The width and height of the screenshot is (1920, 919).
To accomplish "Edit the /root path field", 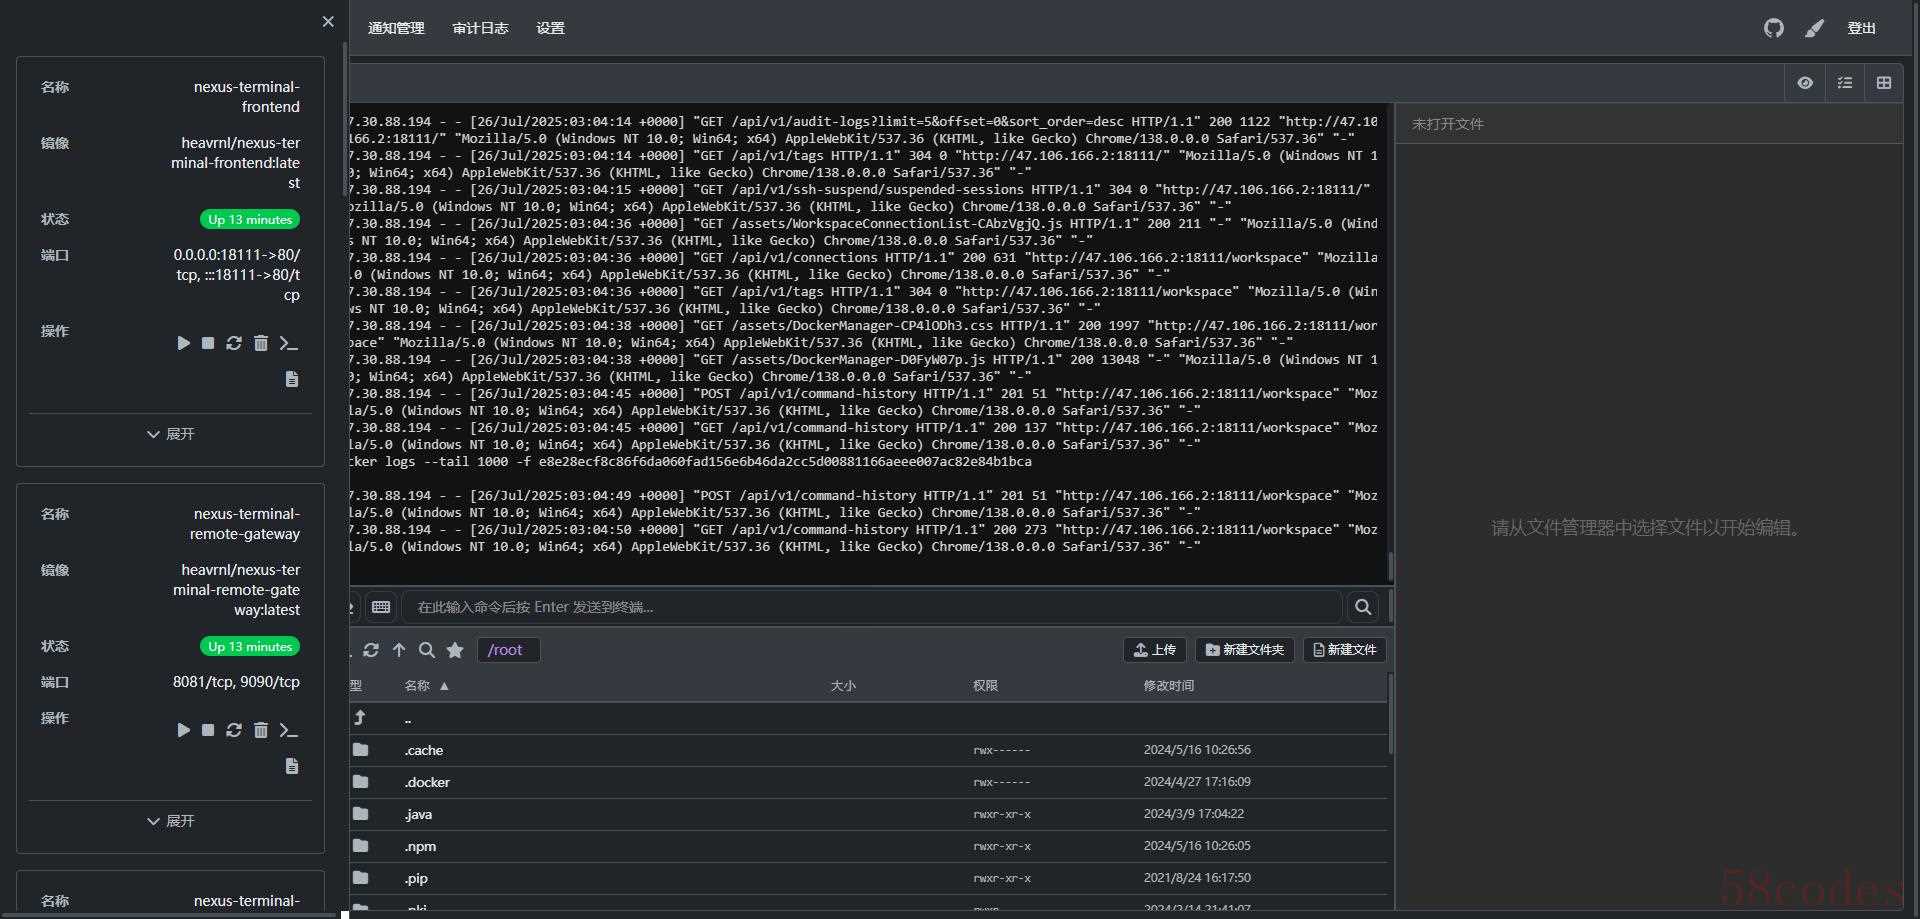I will coord(508,650).
